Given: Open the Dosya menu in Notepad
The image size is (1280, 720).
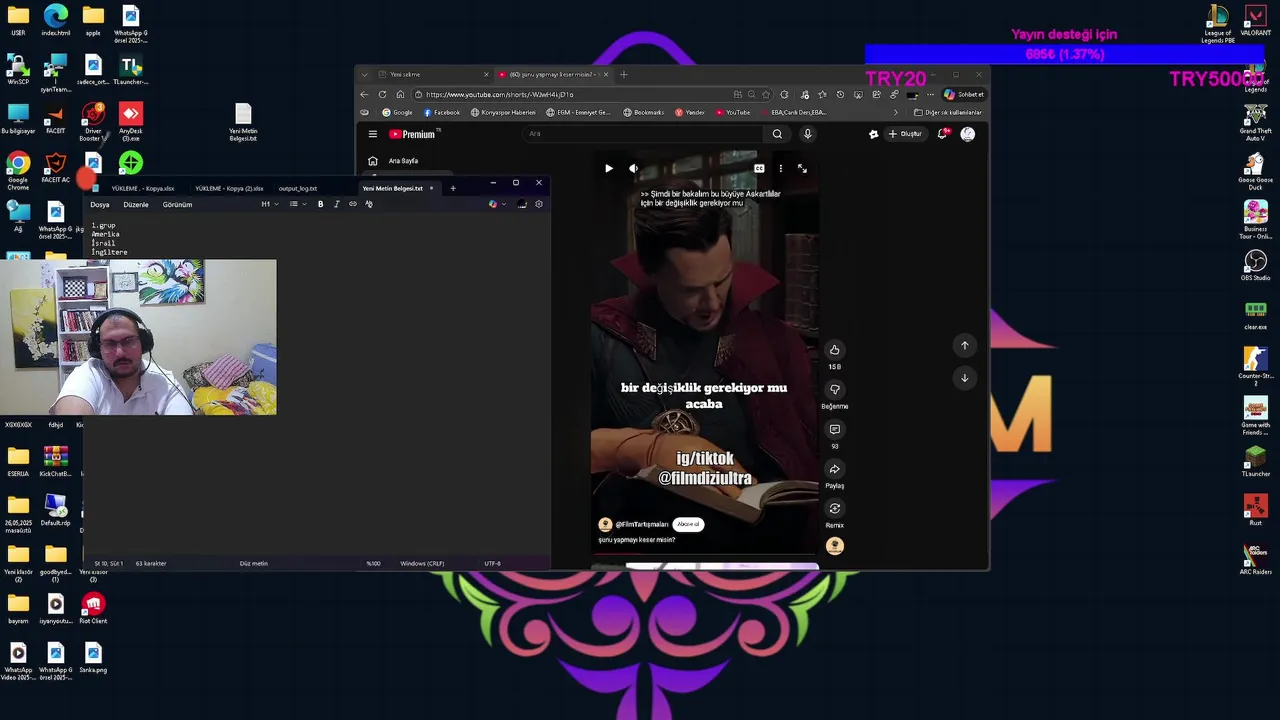Looking at the screenshot, I should coord(100,205).
